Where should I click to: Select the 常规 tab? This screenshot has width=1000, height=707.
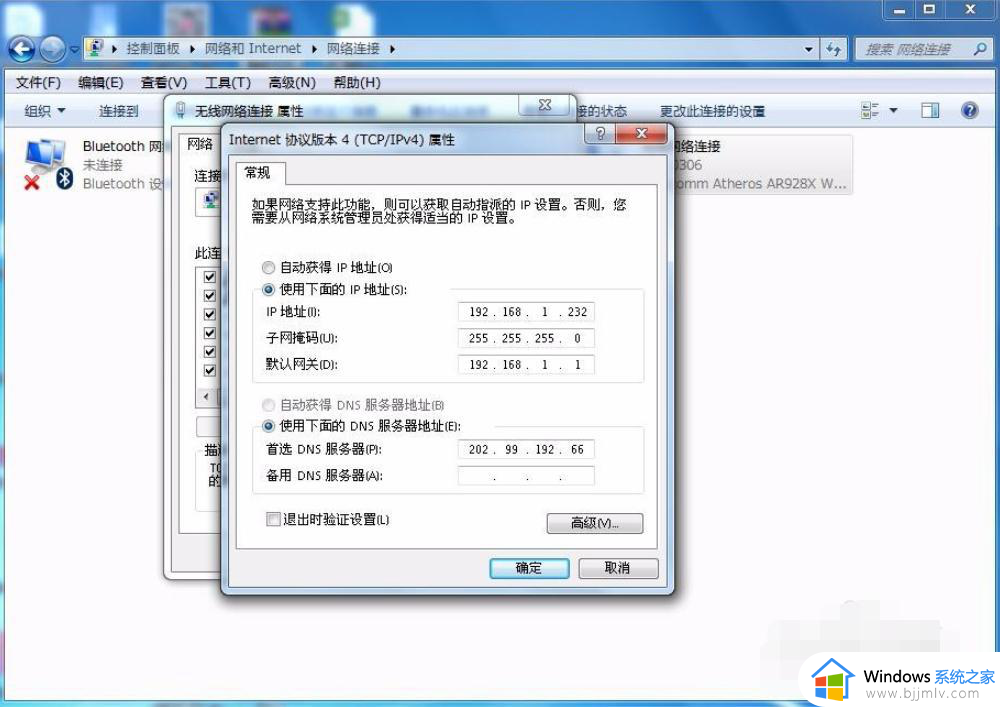[x=258, y=173]
